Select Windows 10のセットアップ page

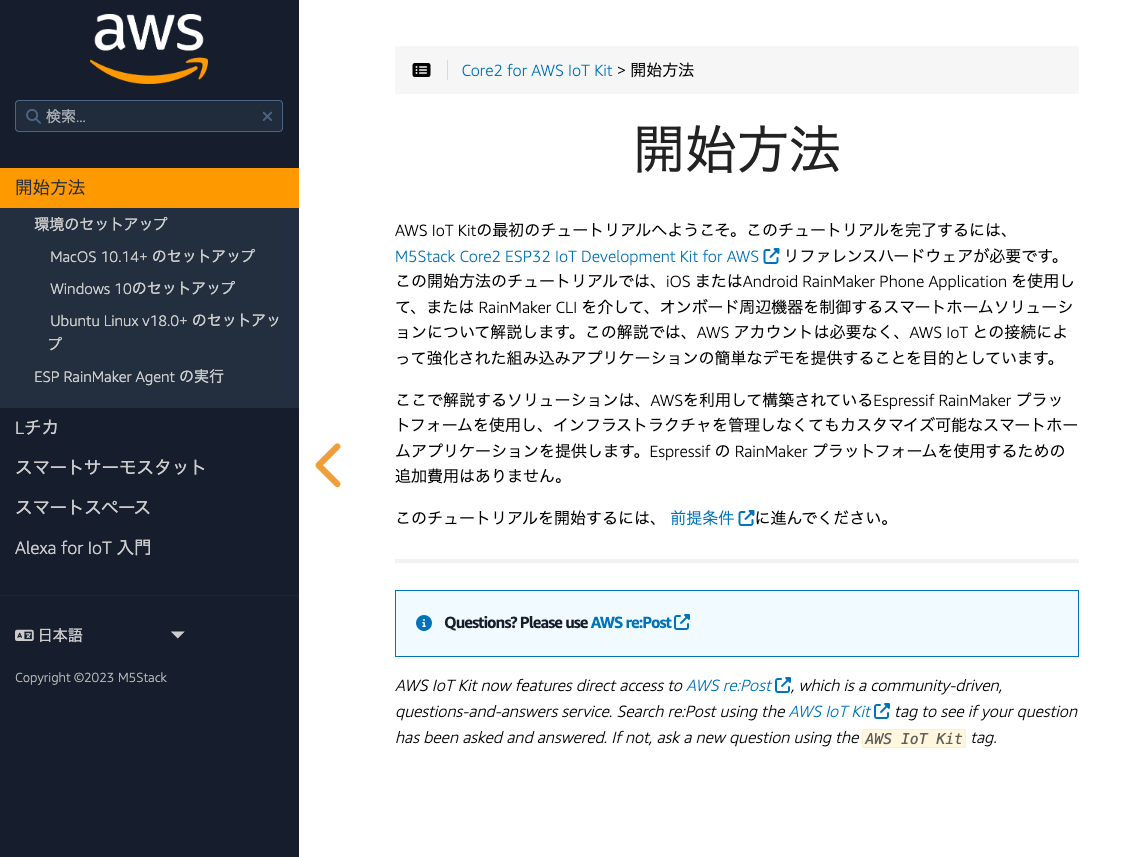(x=142, y=288)
